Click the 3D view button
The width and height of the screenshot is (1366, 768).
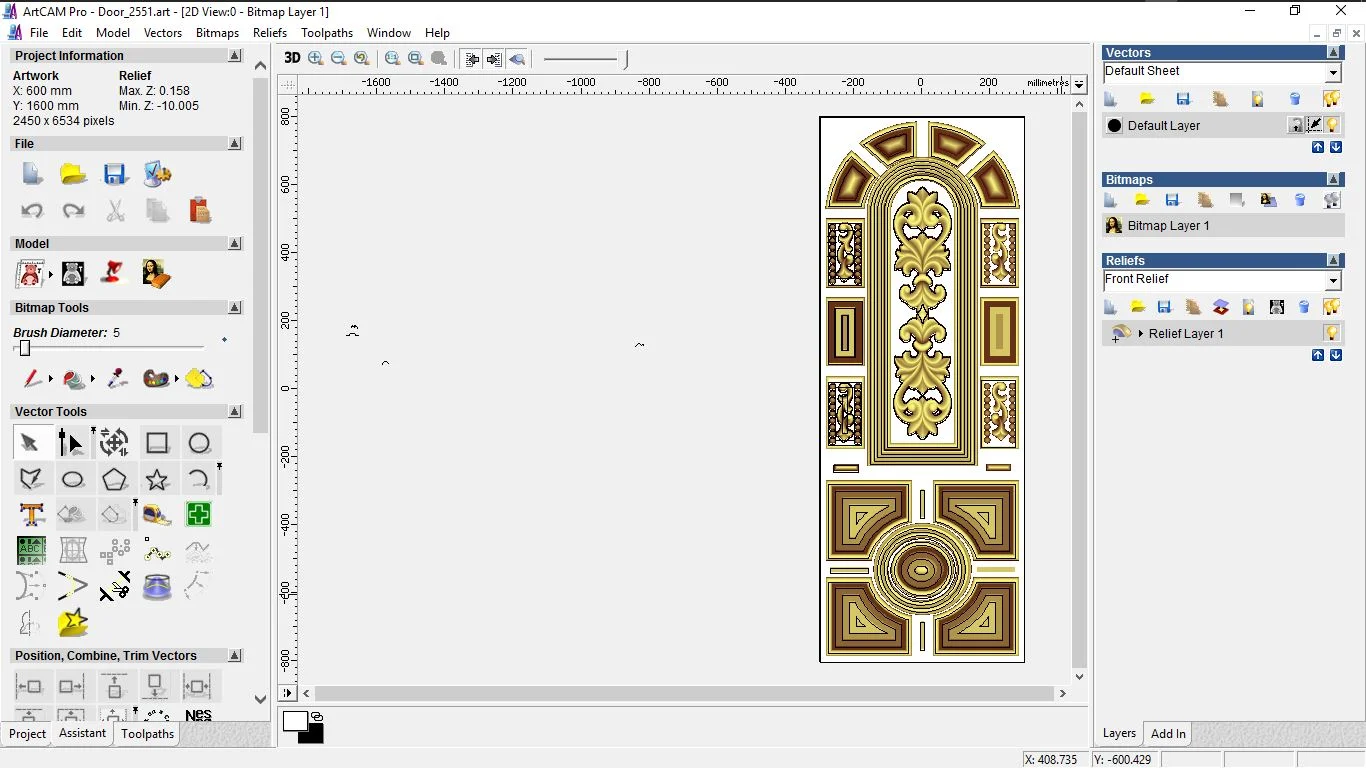click(292, 58)
